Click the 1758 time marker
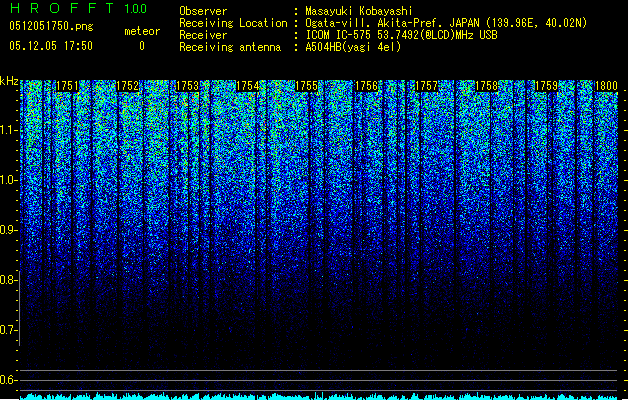629x400 pixels. 487,86
